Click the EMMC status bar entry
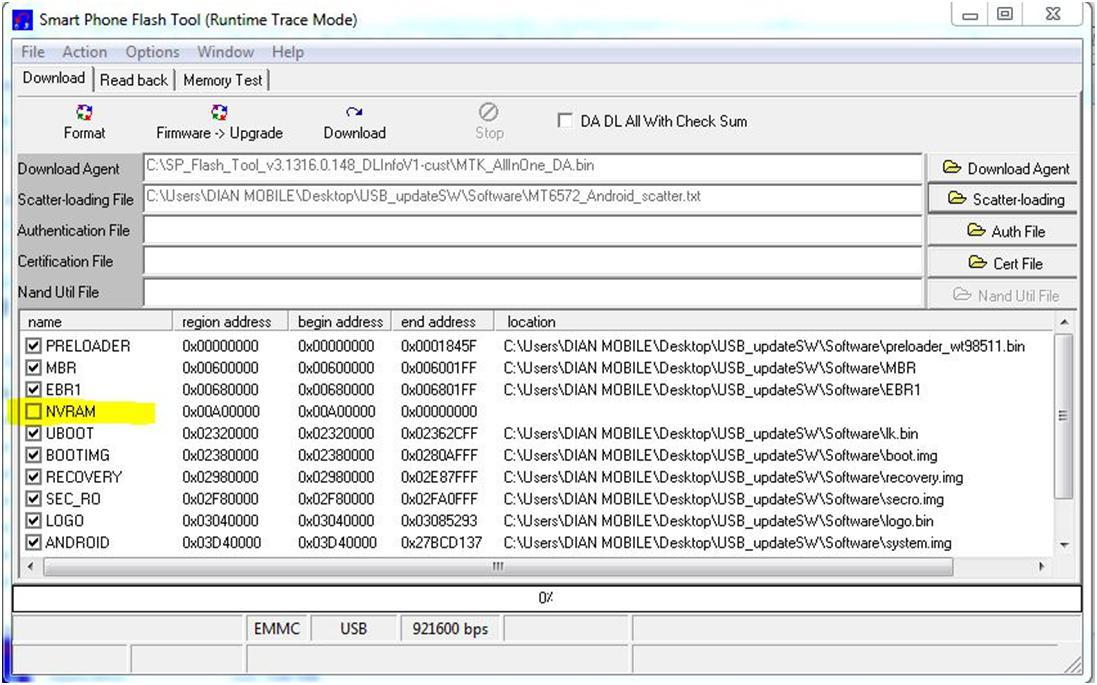The height and width of the screenshot is (685, 1097). tap(276, 628)
